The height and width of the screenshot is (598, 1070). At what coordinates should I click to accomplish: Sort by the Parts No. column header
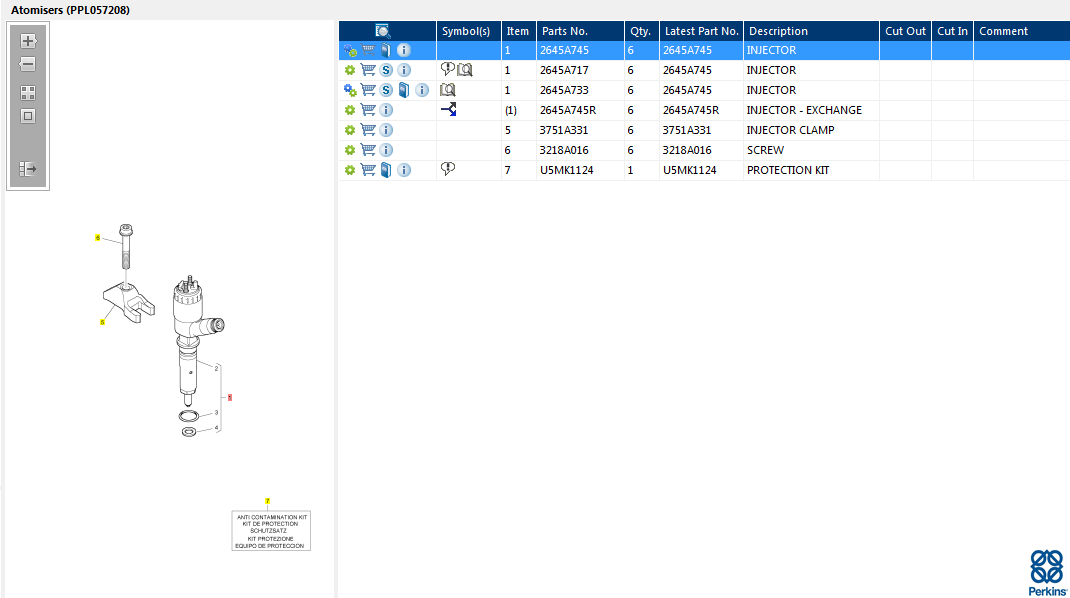(x=580, y=31)
